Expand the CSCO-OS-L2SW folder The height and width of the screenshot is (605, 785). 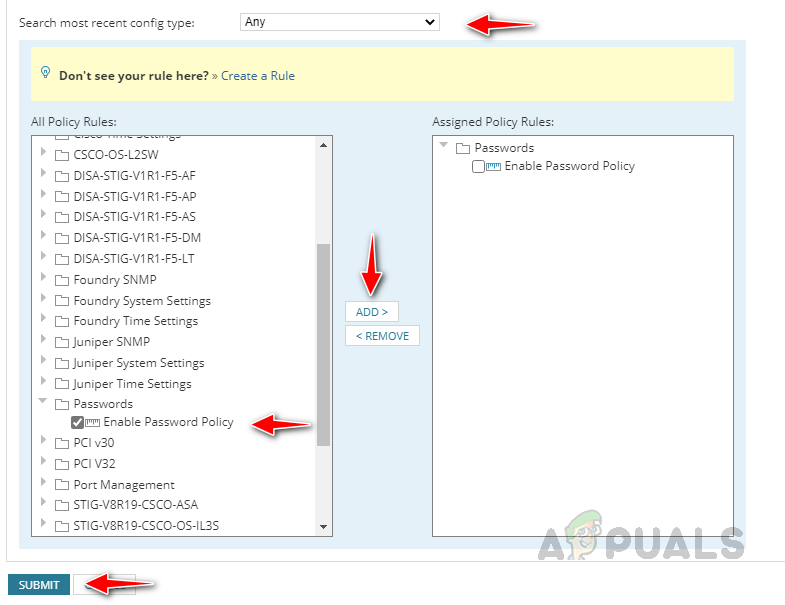click(x=43, y=152)
